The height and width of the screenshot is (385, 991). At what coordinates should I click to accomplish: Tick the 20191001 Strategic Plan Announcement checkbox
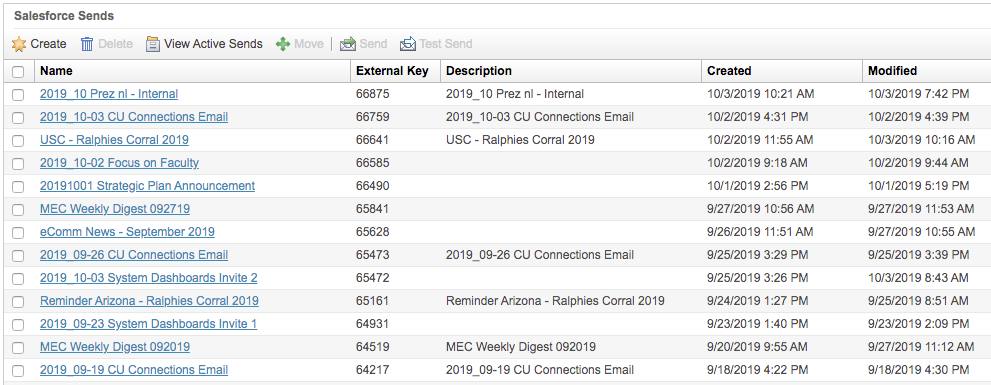click(18, 186)
